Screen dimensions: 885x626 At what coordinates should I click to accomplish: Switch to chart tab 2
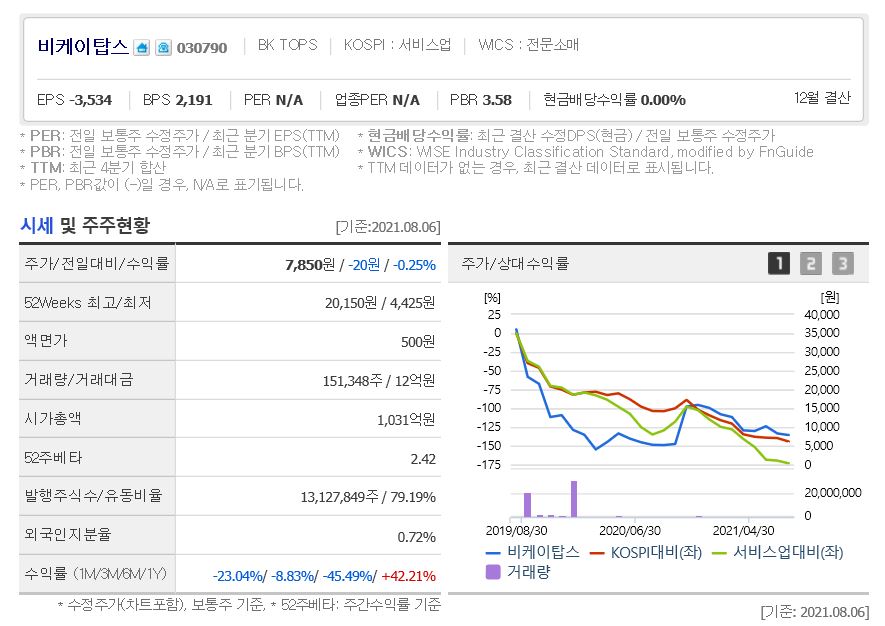[810, 264]
